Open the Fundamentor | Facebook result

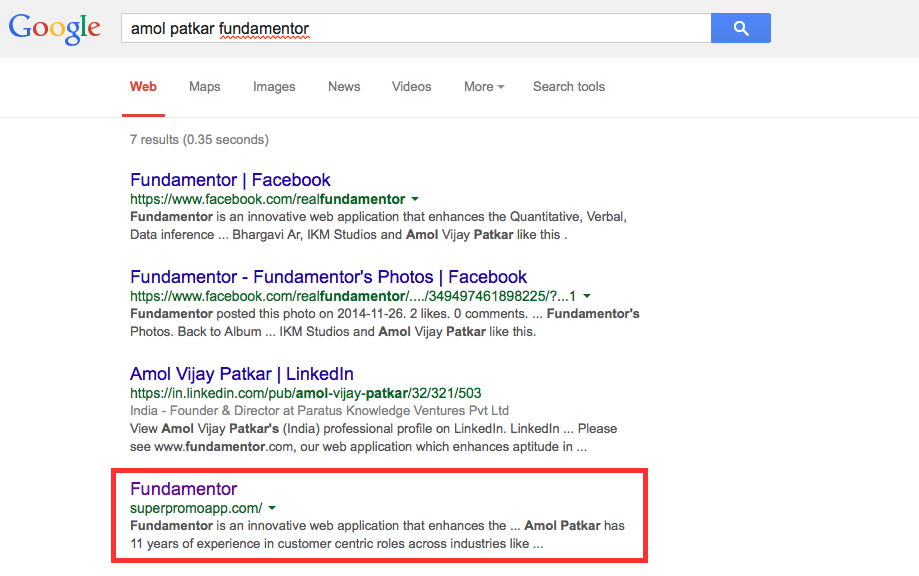click(230, 180)
